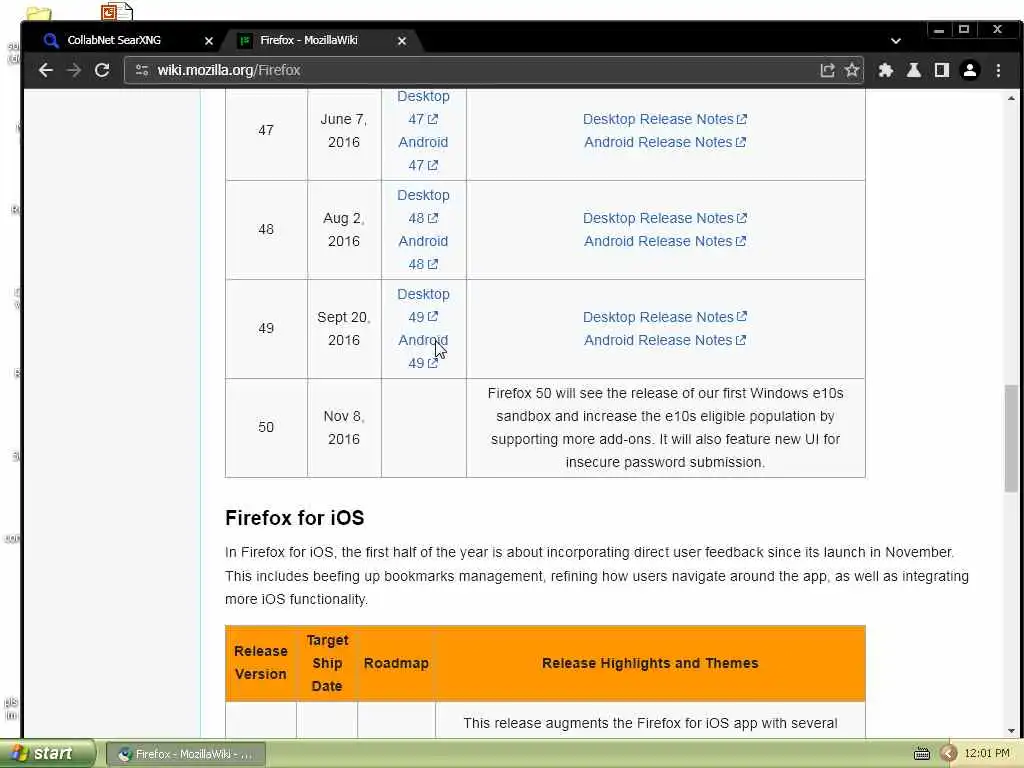The height and width of the screenshot is (768, 1024).
Task: Select the 'Sept 20, 2016' date cell
Action: [x=344, y=328]
